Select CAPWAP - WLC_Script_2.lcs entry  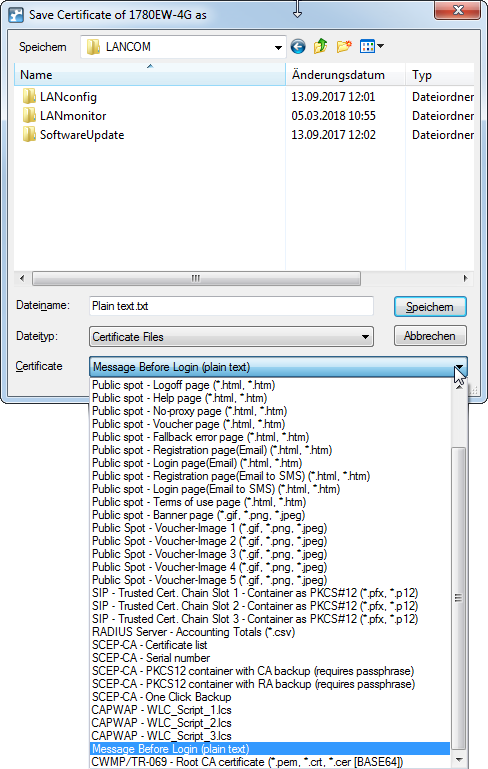[x=161, y=723]
